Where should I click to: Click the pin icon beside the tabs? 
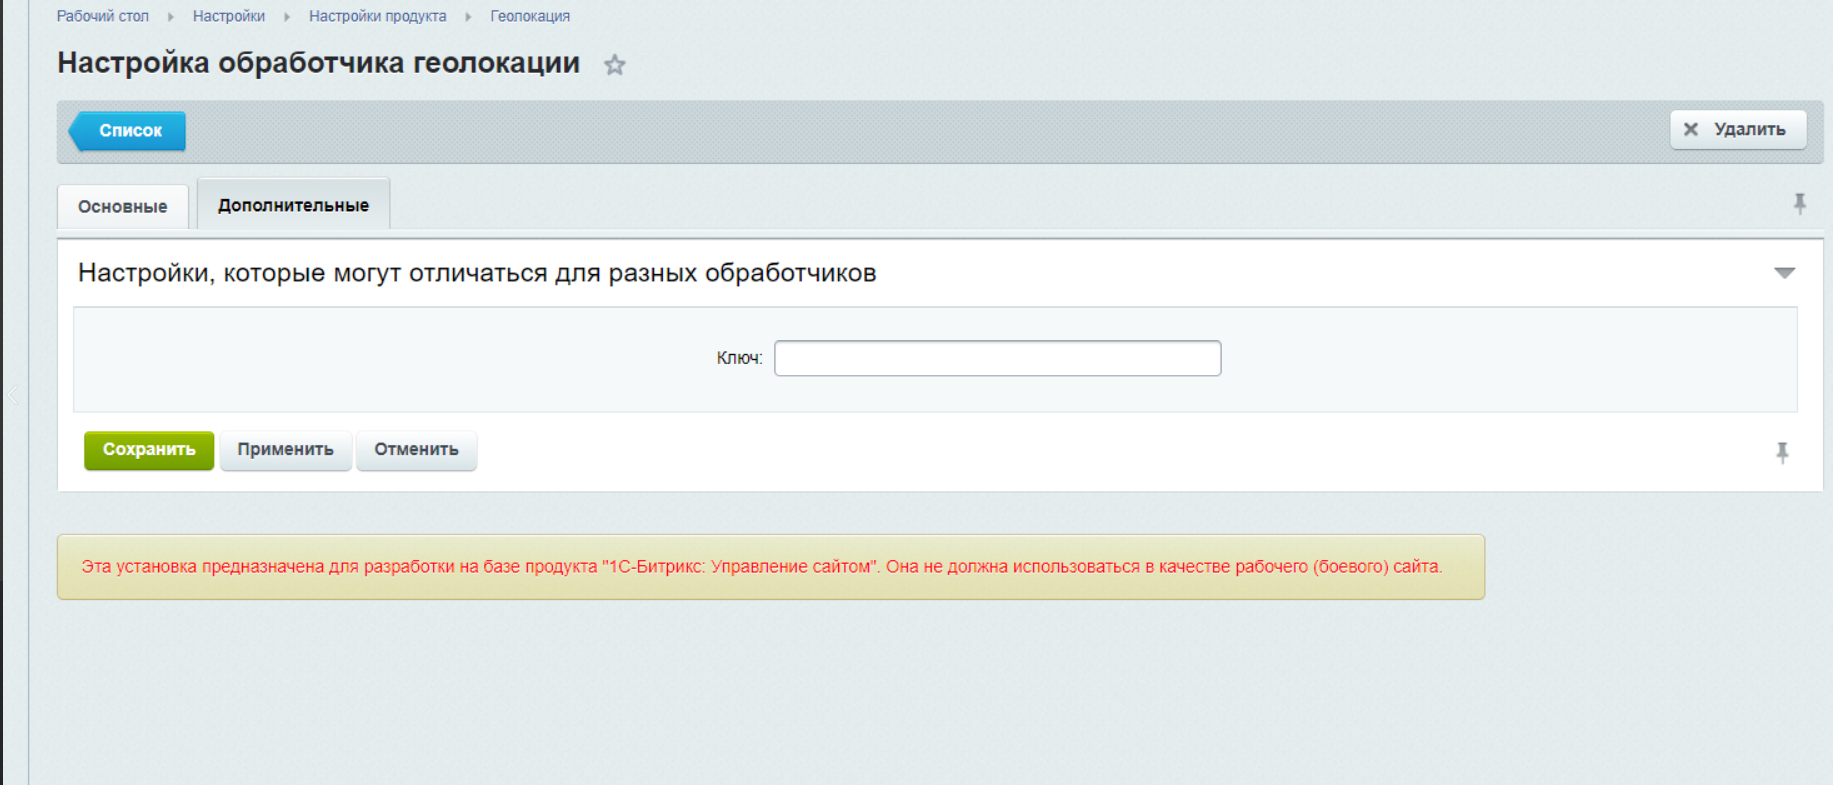pyautogui.click(x=1799, y=204)
